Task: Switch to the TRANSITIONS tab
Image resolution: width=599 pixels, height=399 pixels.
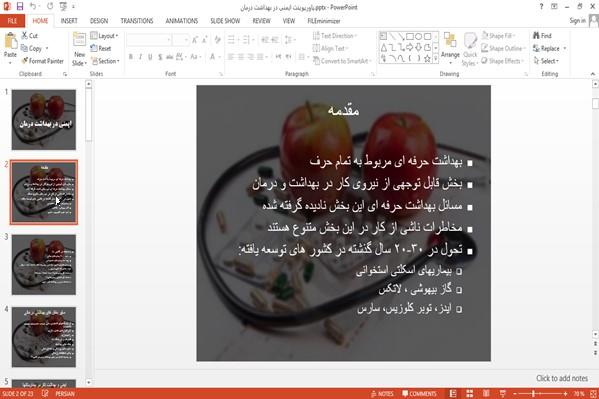Action: point(137,21)
